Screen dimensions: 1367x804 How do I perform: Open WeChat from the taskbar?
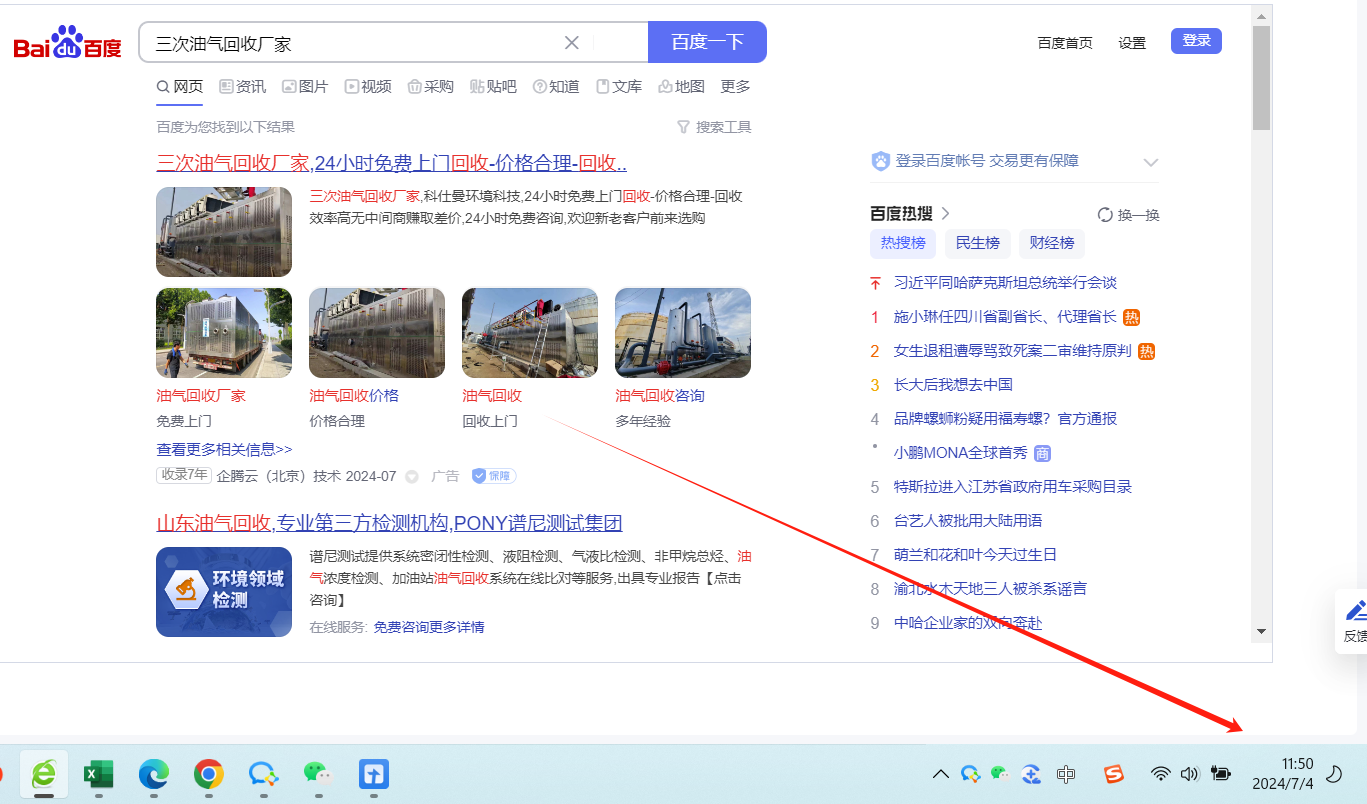pyautogui.click(x=317, y=773)
